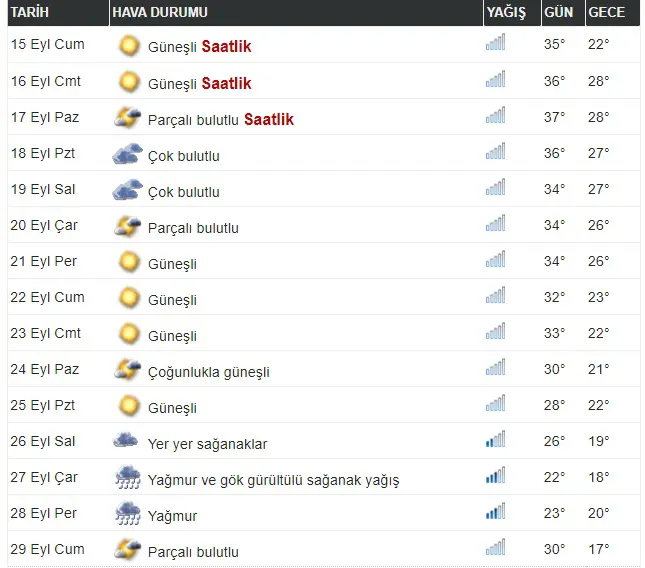
Task: Click the partly cloudy icon for 17 Eyl Paz
Action: pos(127,118)
